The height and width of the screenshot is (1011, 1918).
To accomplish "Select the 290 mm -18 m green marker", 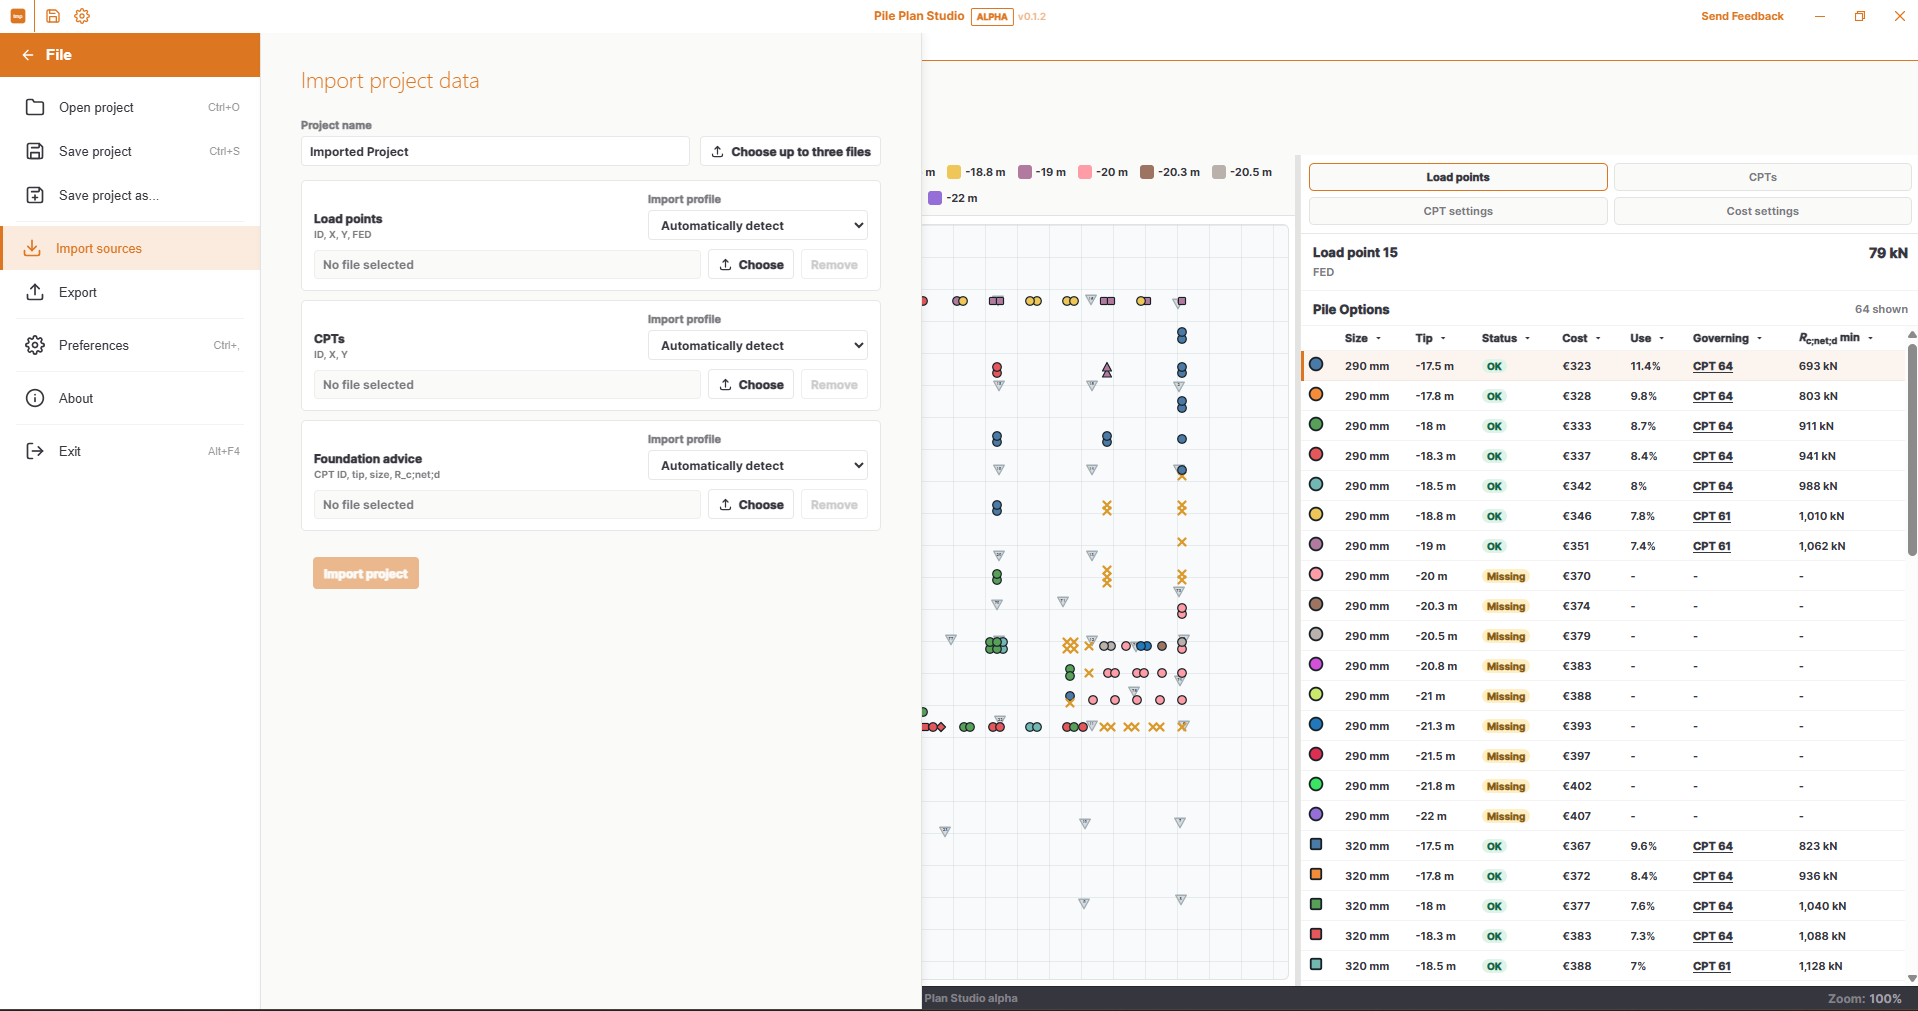I will [x=1316, y=425].
